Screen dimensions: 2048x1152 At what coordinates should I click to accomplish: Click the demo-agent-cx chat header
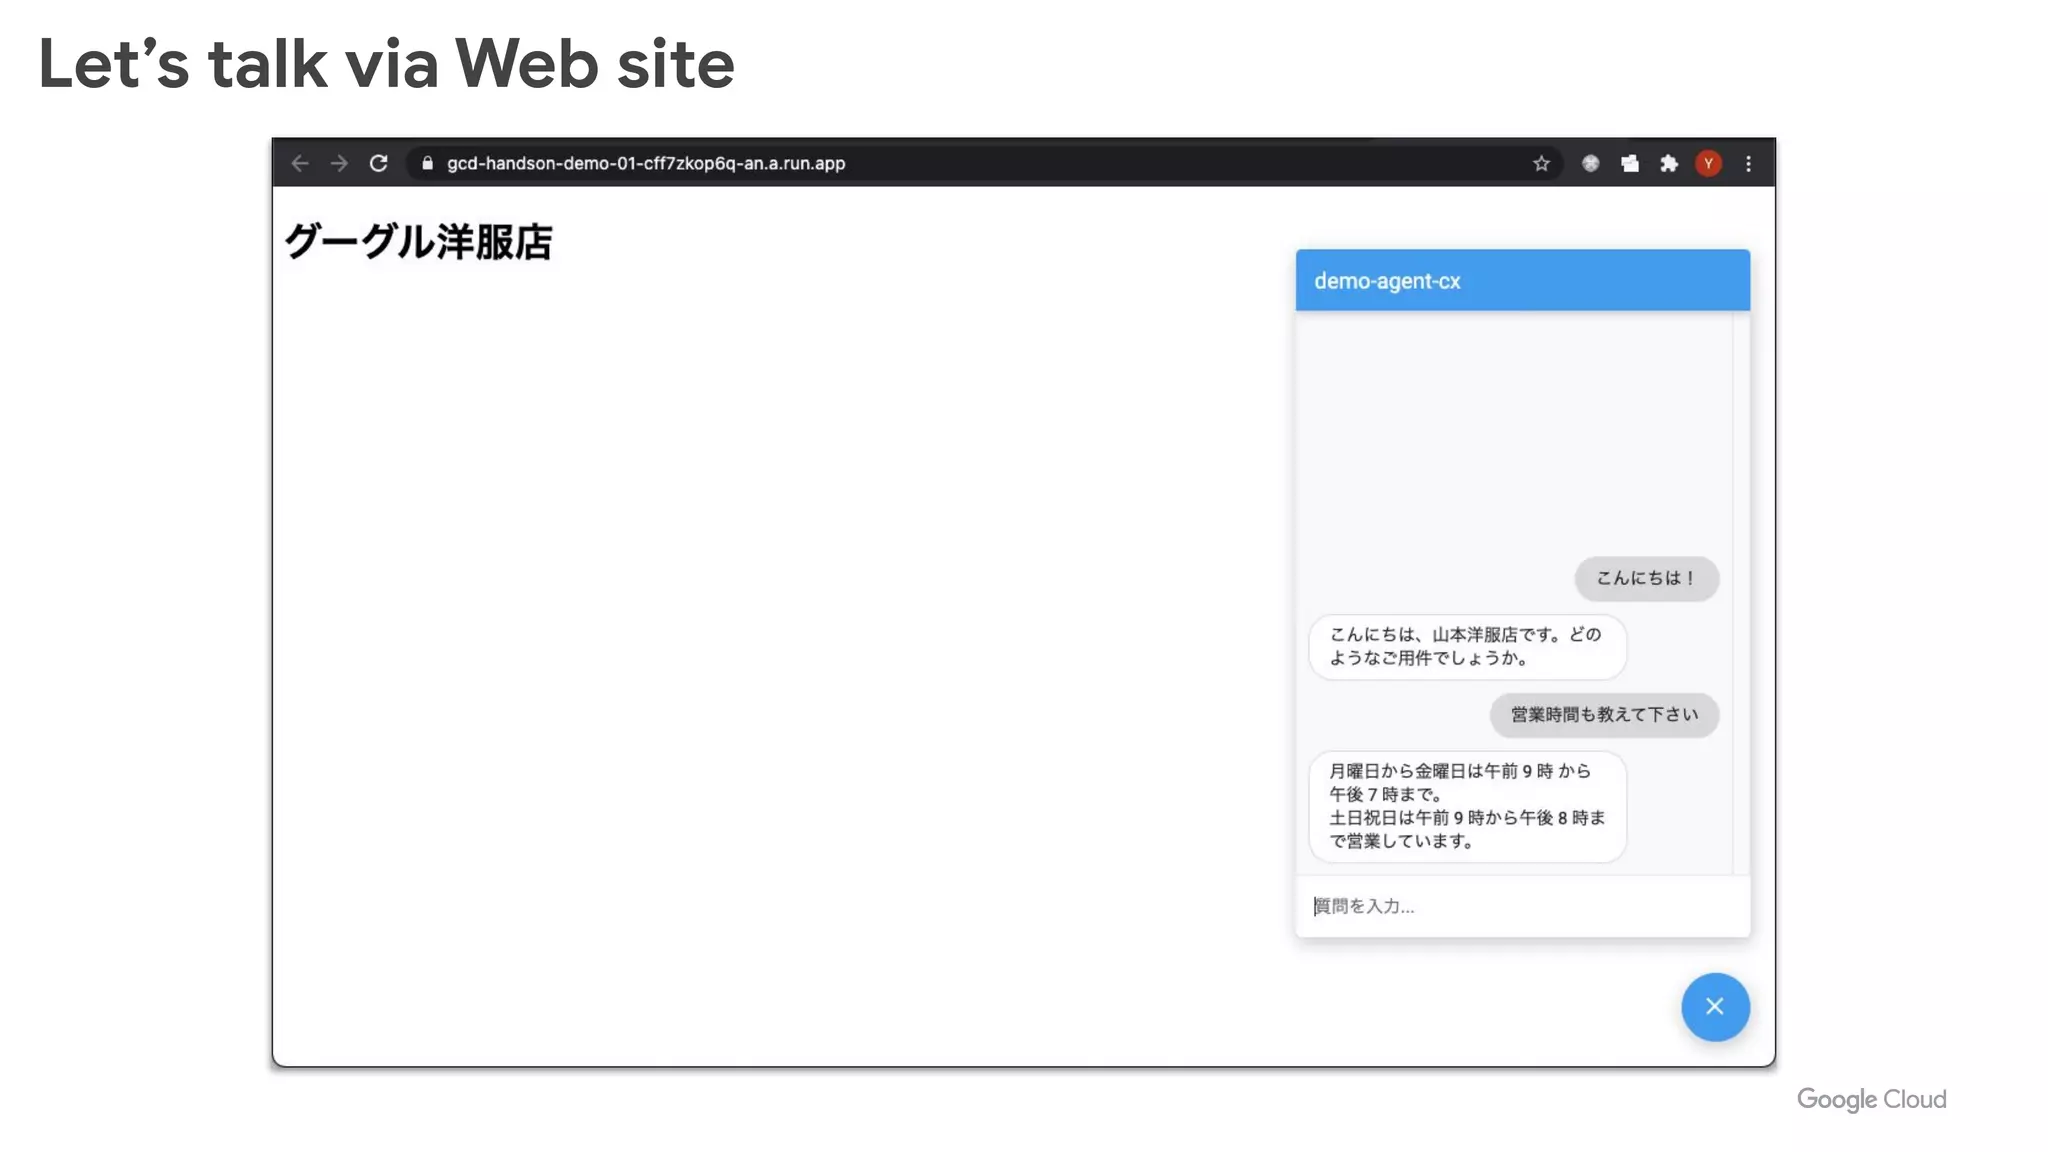pos(1522,280)
